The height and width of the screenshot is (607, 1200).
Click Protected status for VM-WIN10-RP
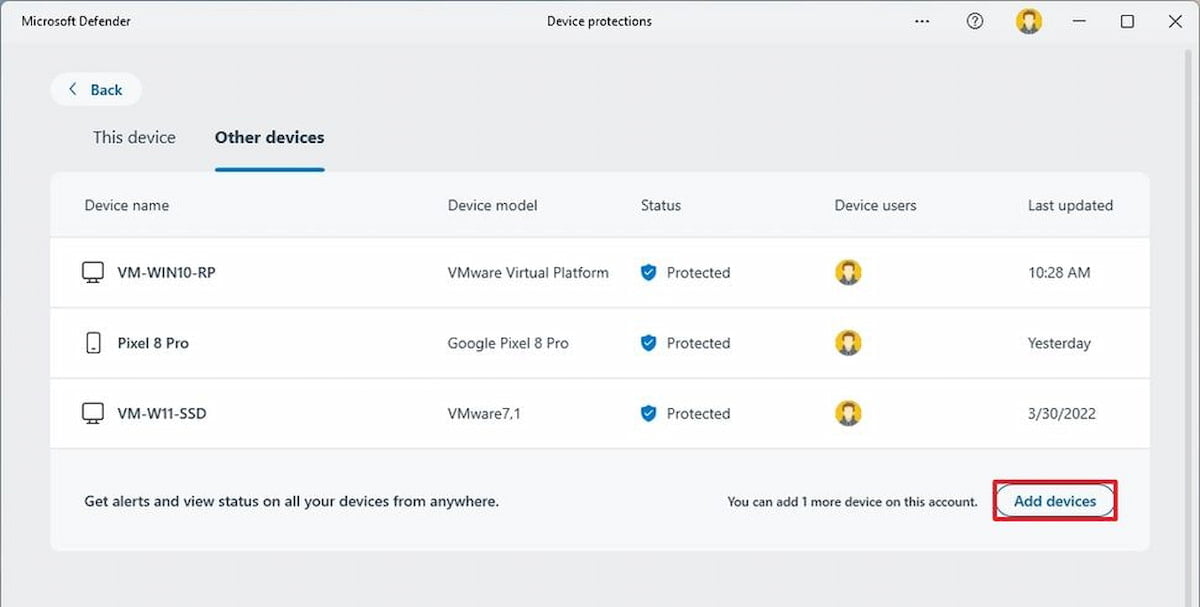pos(698,273)
